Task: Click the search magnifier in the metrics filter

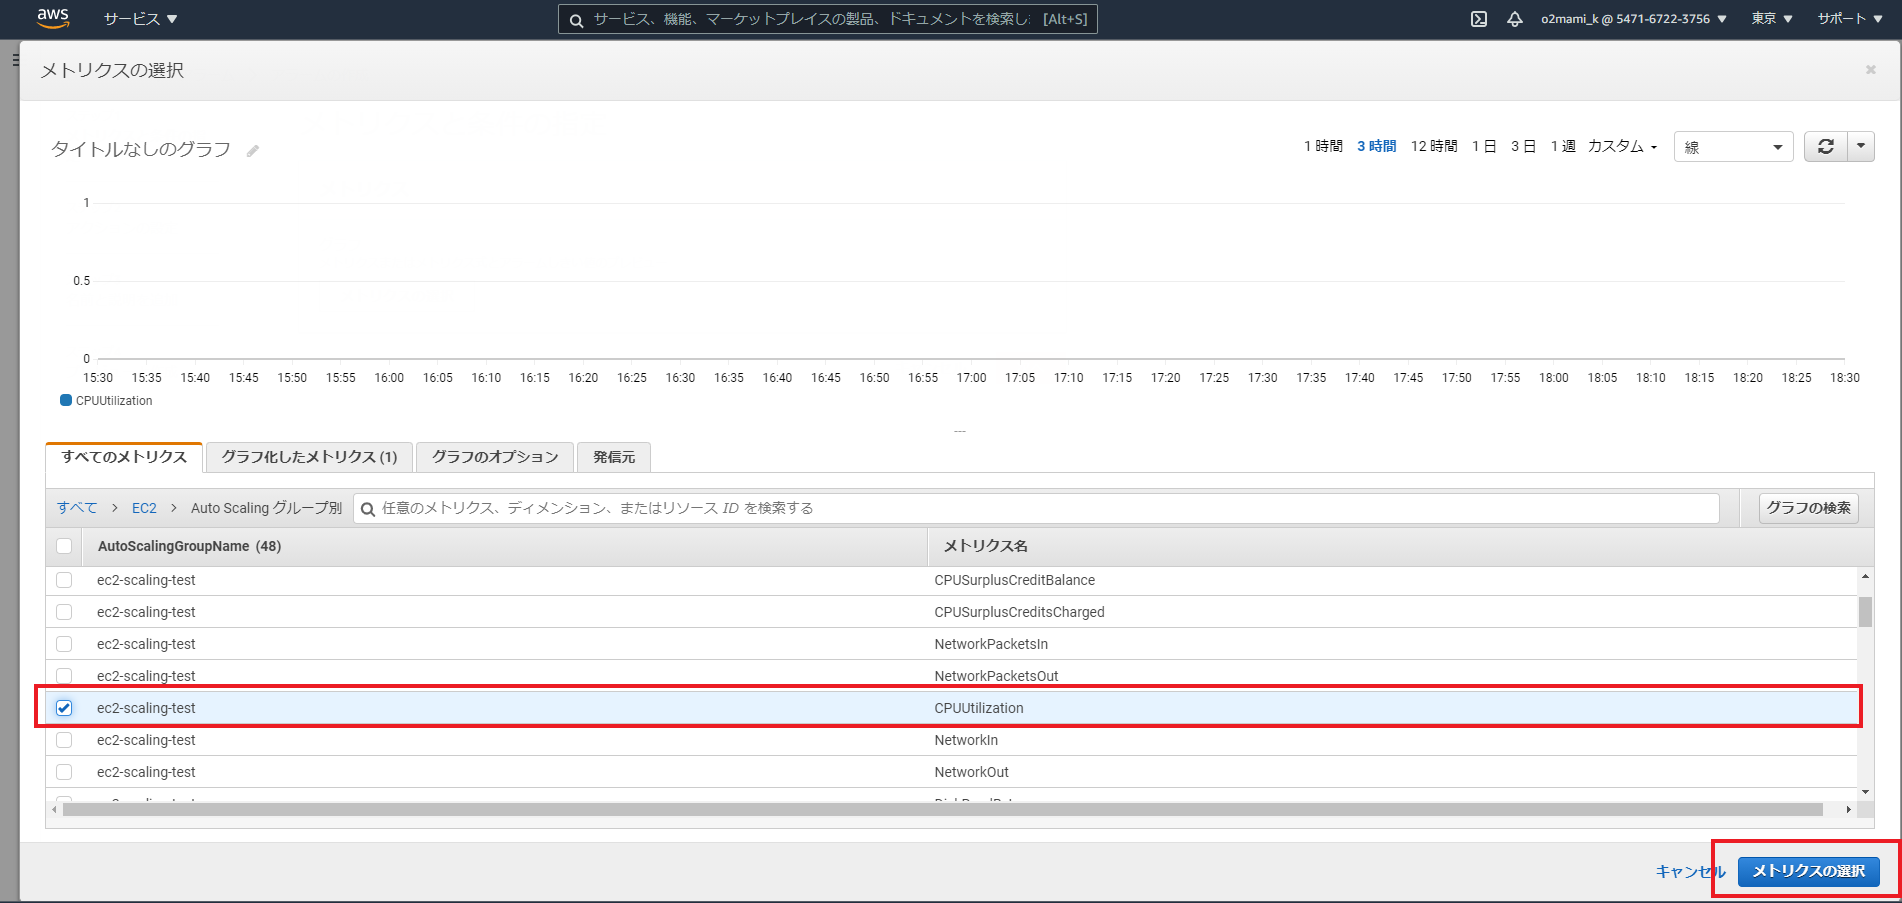Action: pos(368,509)
